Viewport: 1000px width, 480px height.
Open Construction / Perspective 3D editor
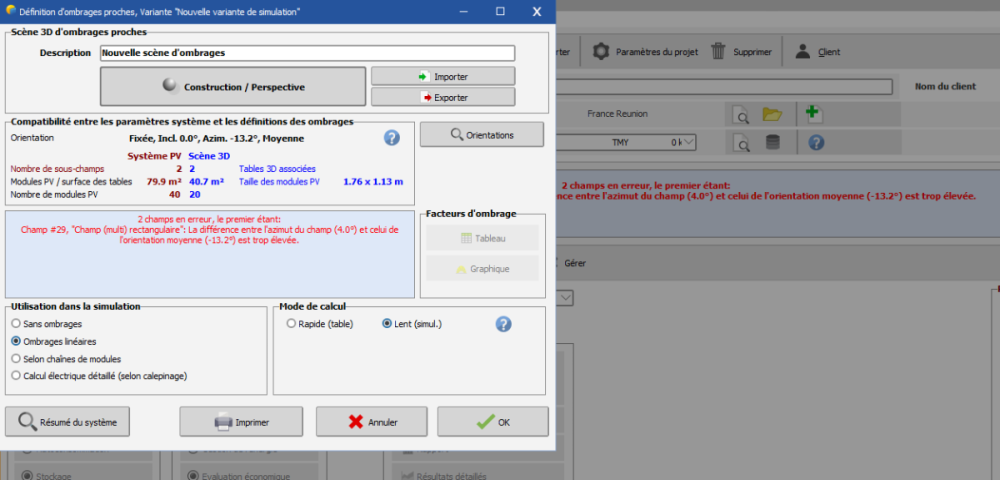233,87
